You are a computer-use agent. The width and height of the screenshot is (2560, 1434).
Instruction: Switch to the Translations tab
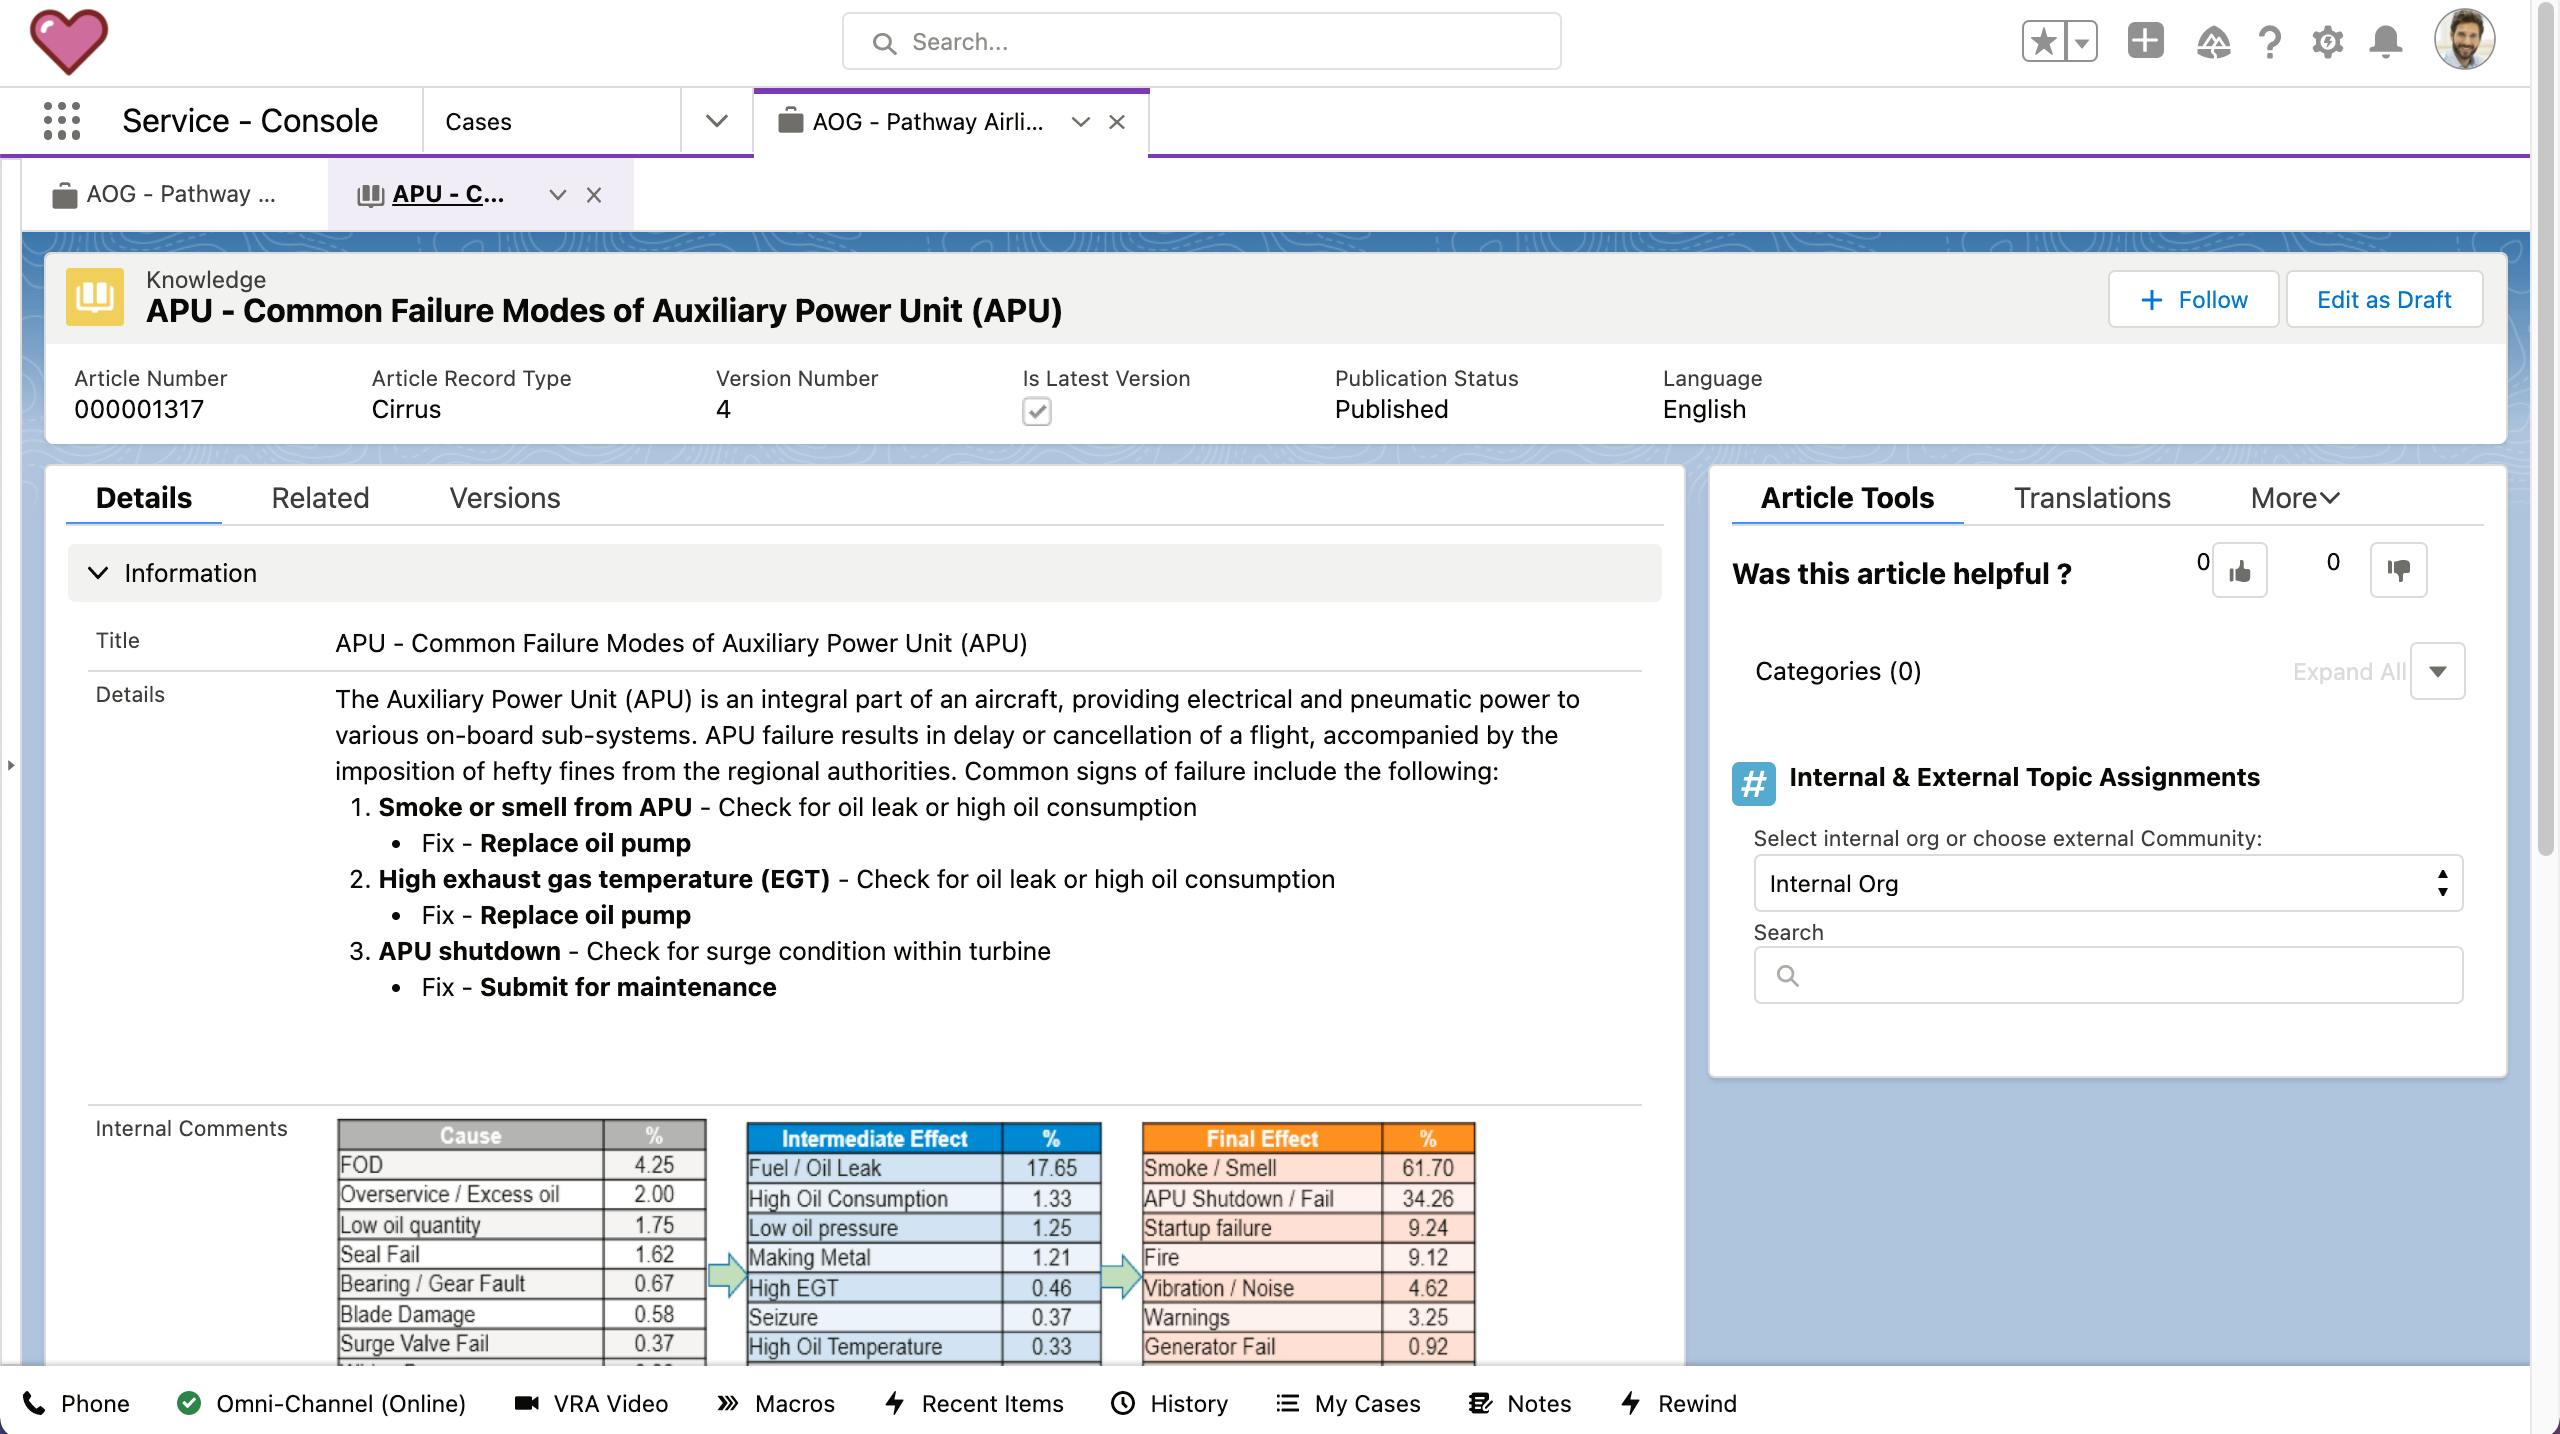pyautogui.click(x=2091, y=498)
